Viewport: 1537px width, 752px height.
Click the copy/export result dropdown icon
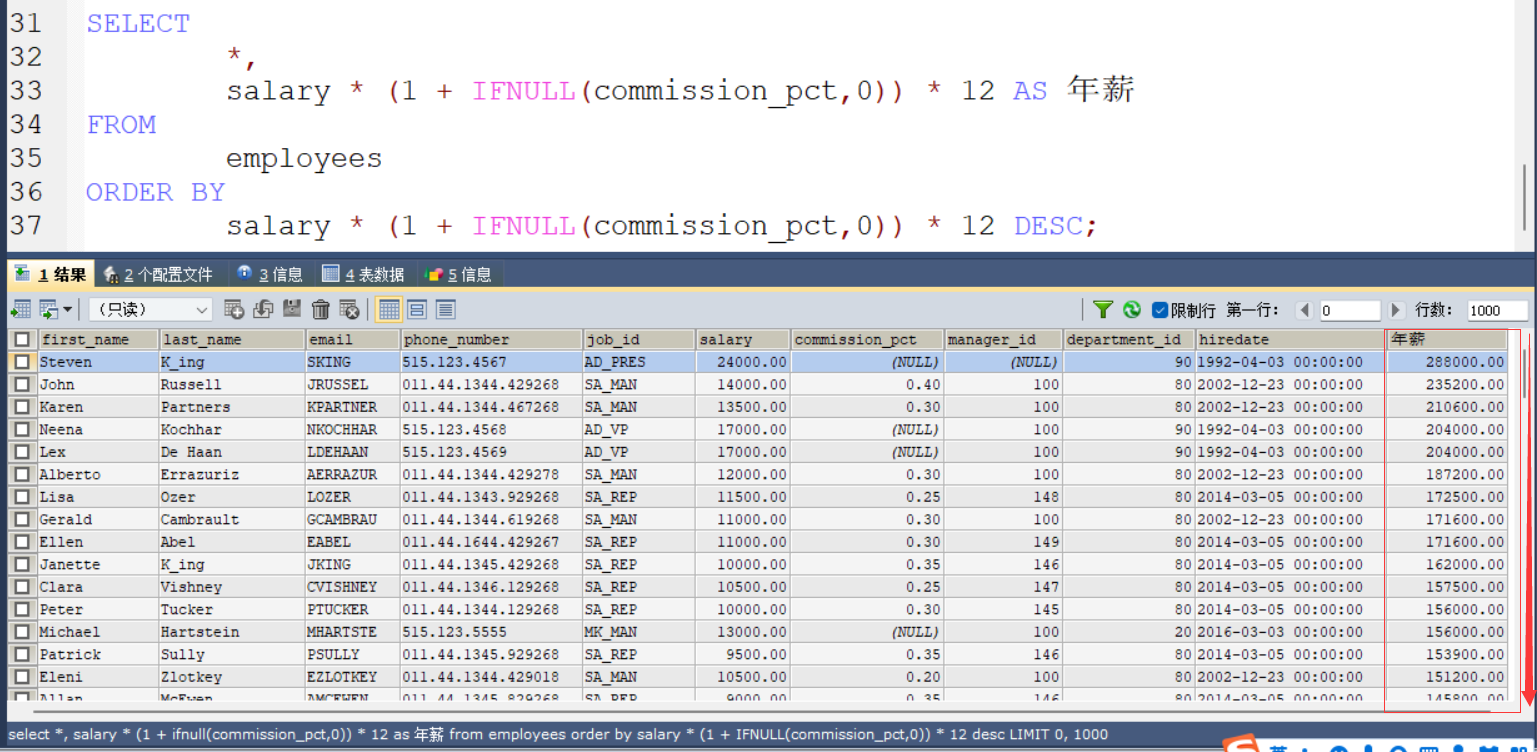pos(55,309)
